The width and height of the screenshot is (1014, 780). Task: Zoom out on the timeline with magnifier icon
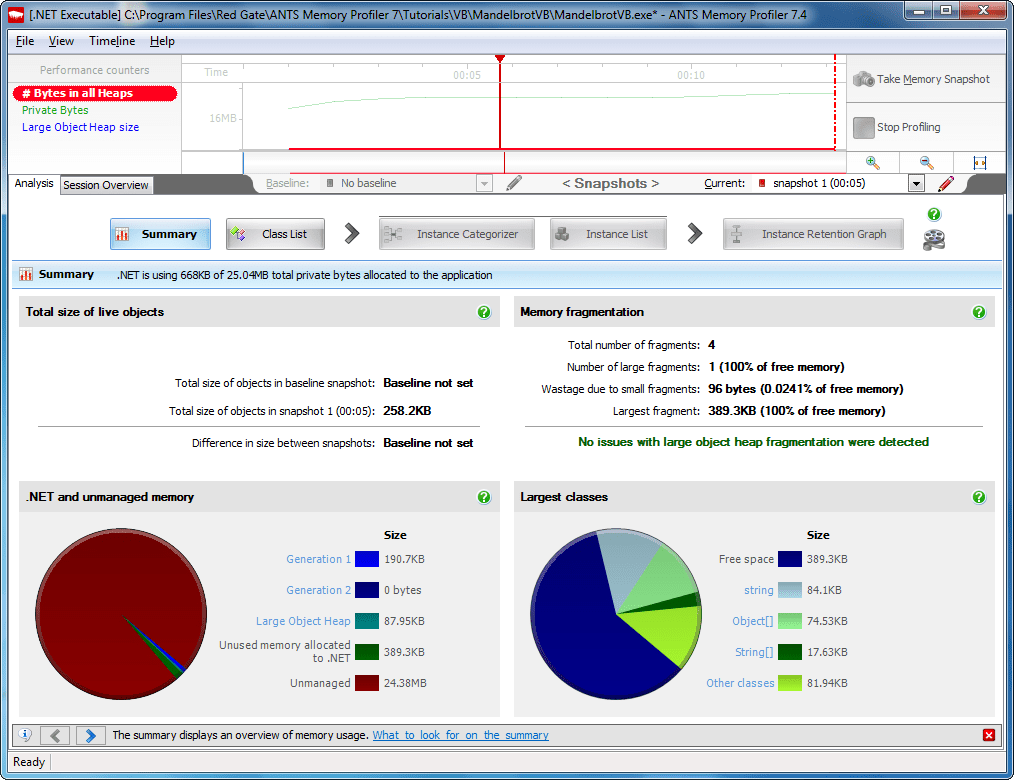pos(926,163)
